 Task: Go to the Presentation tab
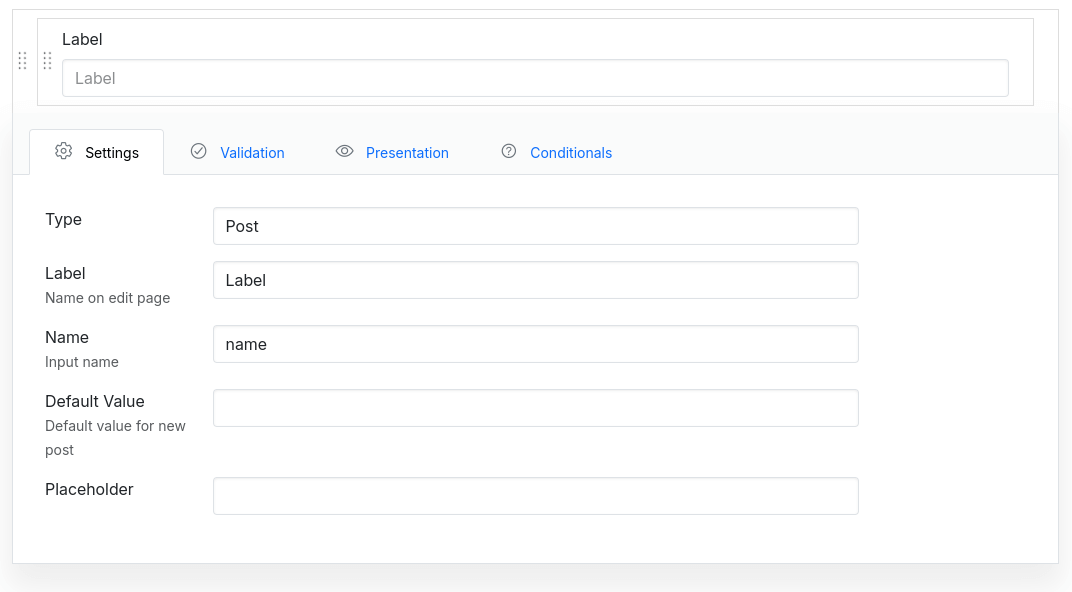click(407, 153)
